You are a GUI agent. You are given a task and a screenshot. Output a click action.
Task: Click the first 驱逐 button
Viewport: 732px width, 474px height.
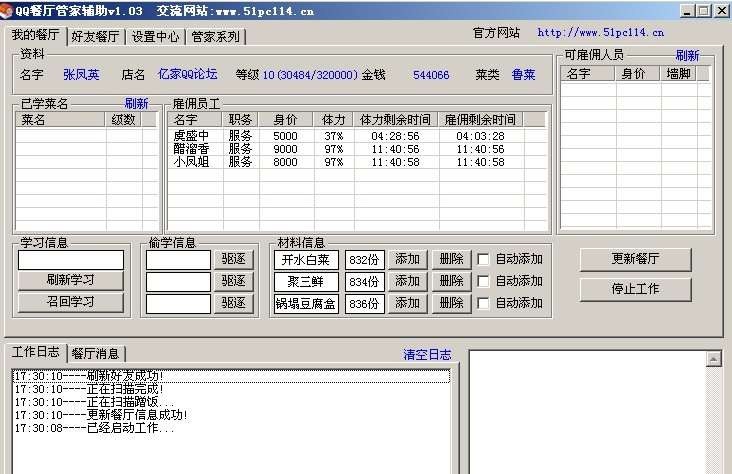(x=233, y=259)
